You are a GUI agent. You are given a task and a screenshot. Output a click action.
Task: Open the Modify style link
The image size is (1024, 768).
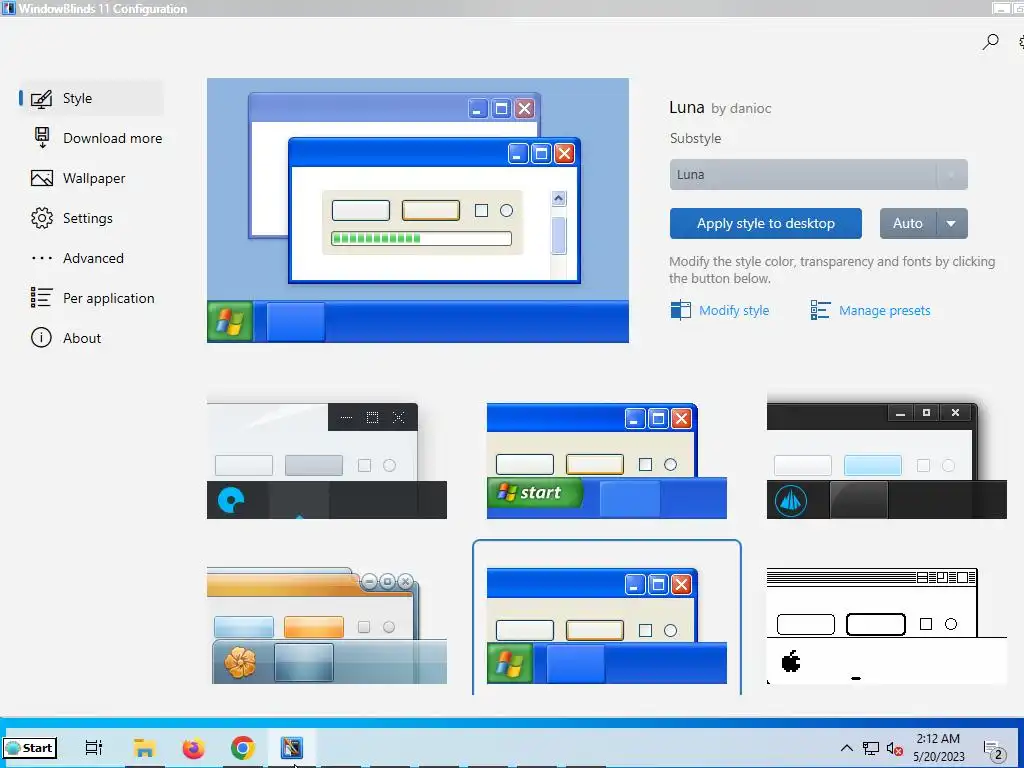tap(734, 311)
